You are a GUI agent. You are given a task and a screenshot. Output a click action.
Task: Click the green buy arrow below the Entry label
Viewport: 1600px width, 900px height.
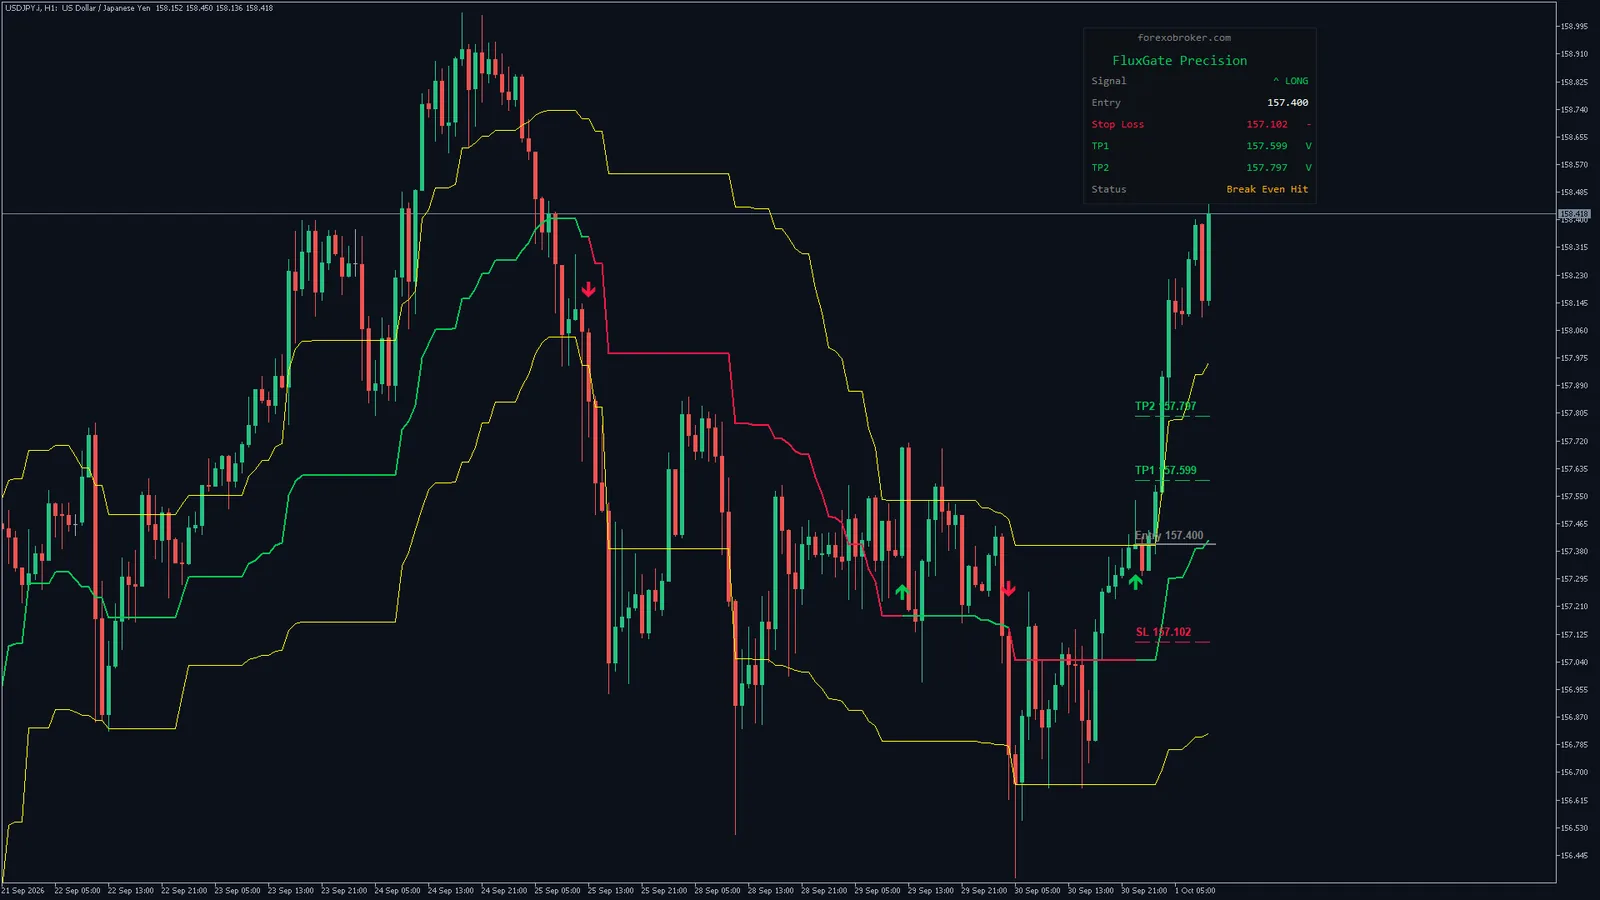click(x=1135, y=581)
